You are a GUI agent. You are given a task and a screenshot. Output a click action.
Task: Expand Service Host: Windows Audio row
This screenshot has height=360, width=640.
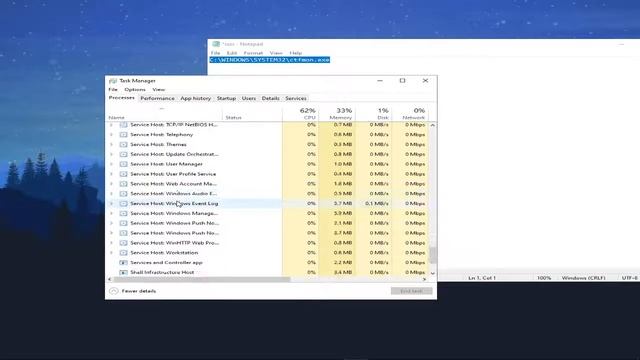tap(111, 193)
